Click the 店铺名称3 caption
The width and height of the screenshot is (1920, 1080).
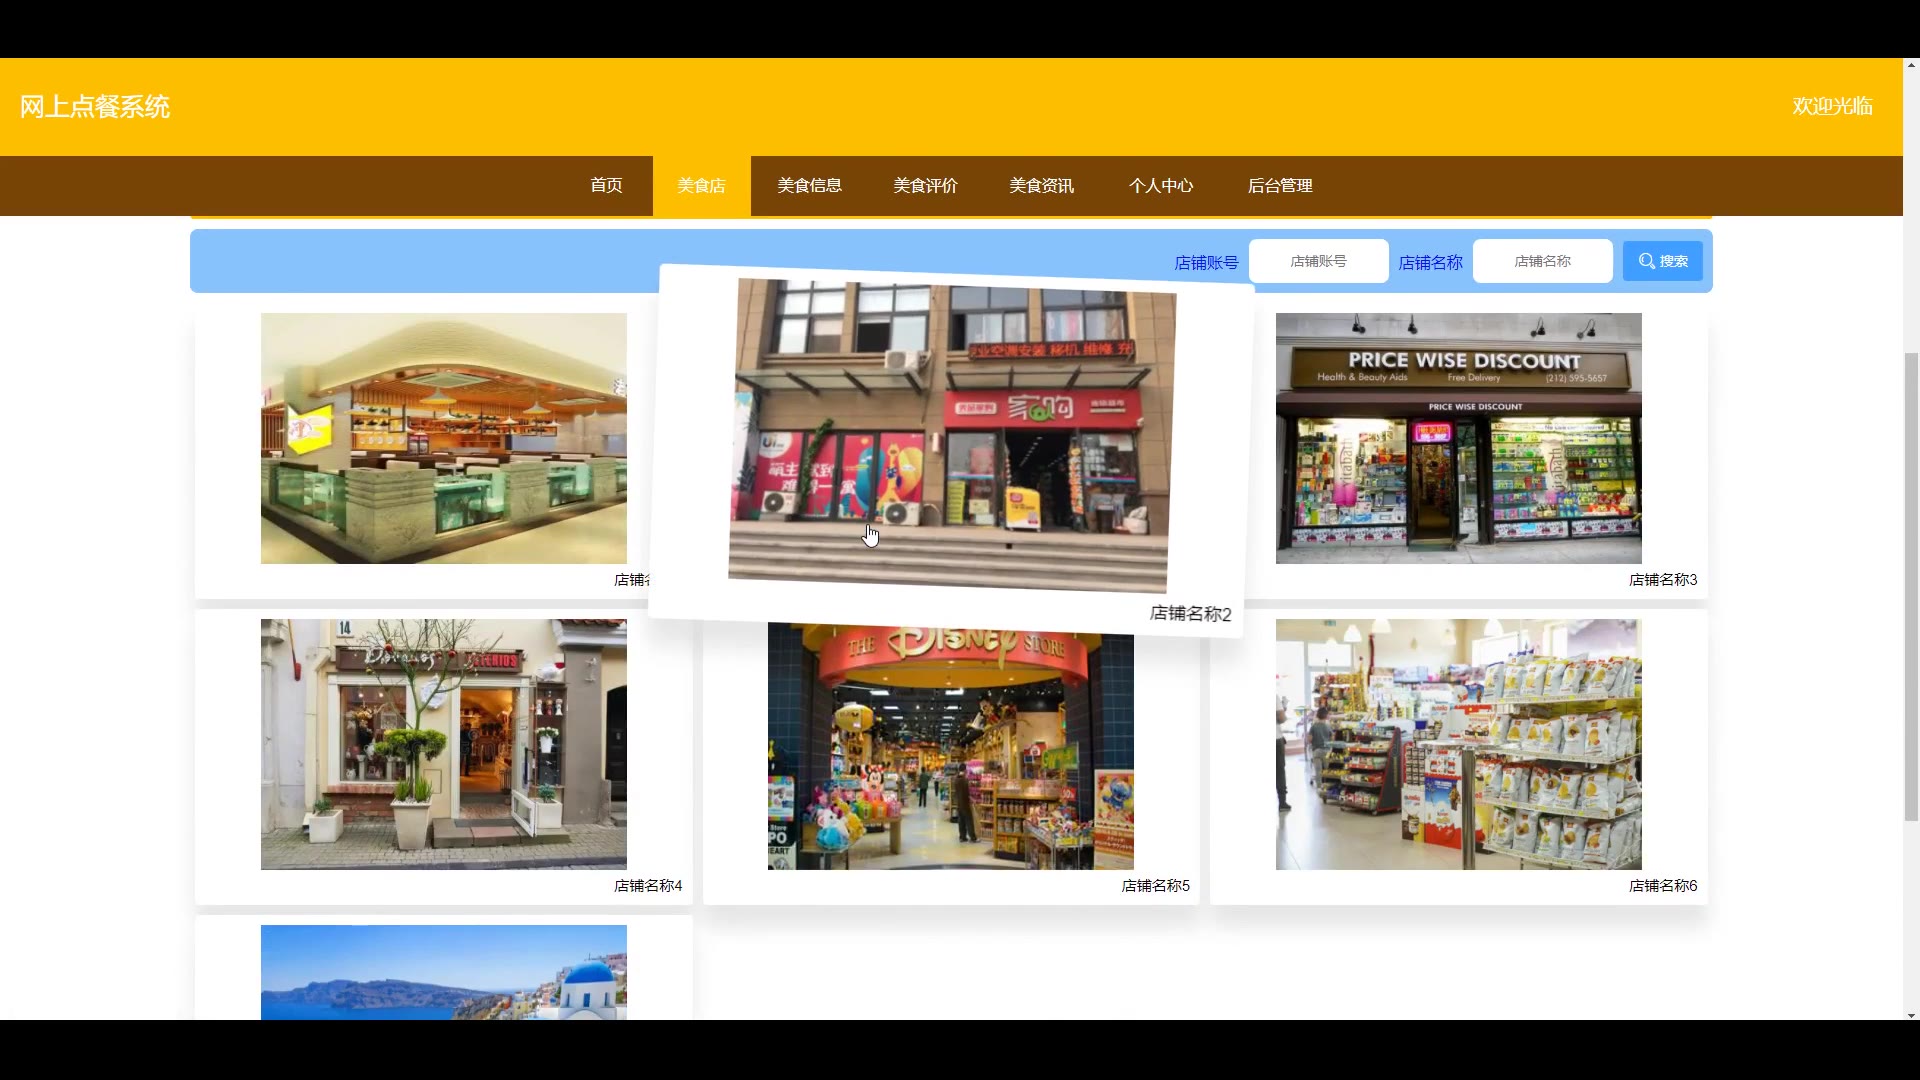1662,580
